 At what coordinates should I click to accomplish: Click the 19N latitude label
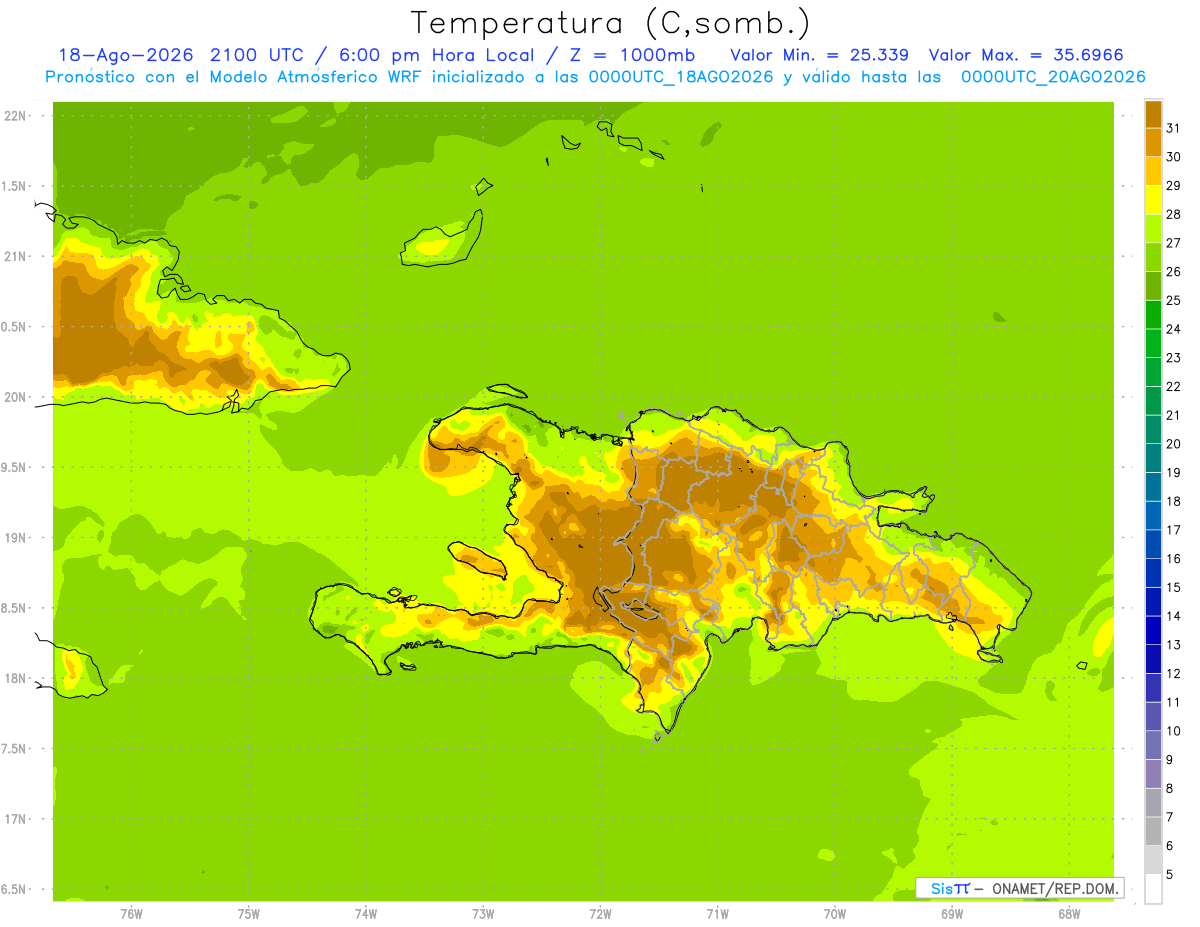point(15,538)
